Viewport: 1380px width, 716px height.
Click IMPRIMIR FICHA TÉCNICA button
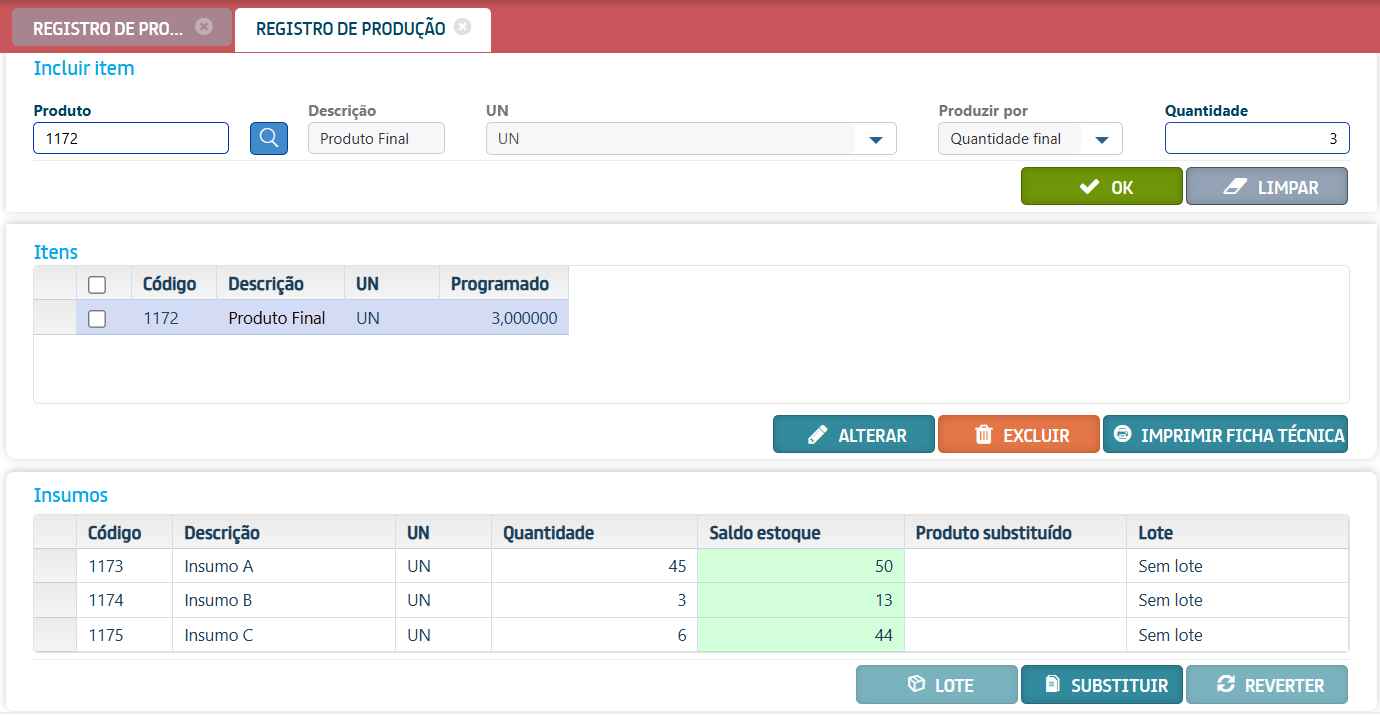[x=1225, y=435]
